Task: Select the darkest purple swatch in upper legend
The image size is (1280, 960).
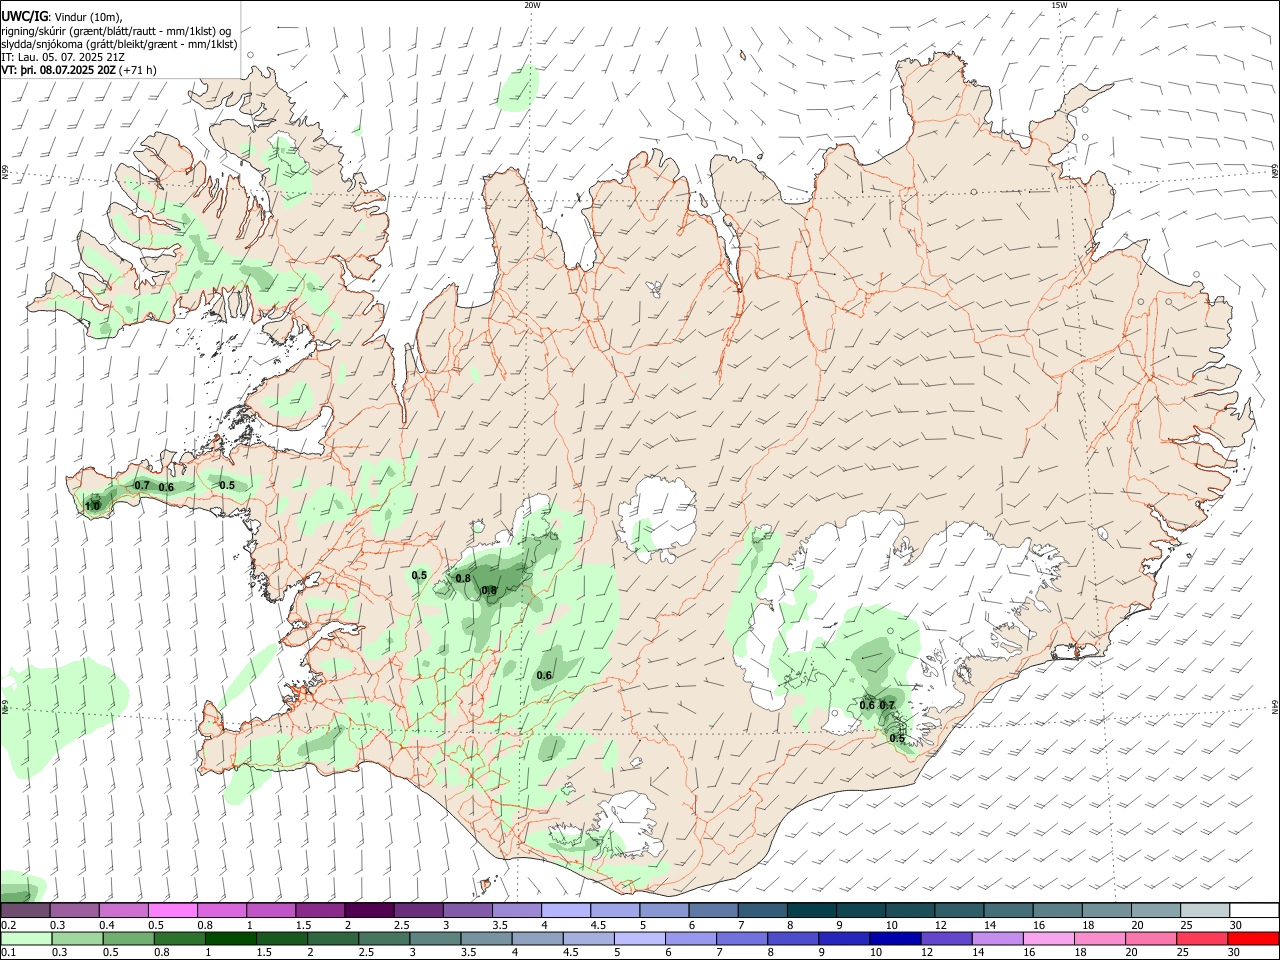Action: point(368,911)
